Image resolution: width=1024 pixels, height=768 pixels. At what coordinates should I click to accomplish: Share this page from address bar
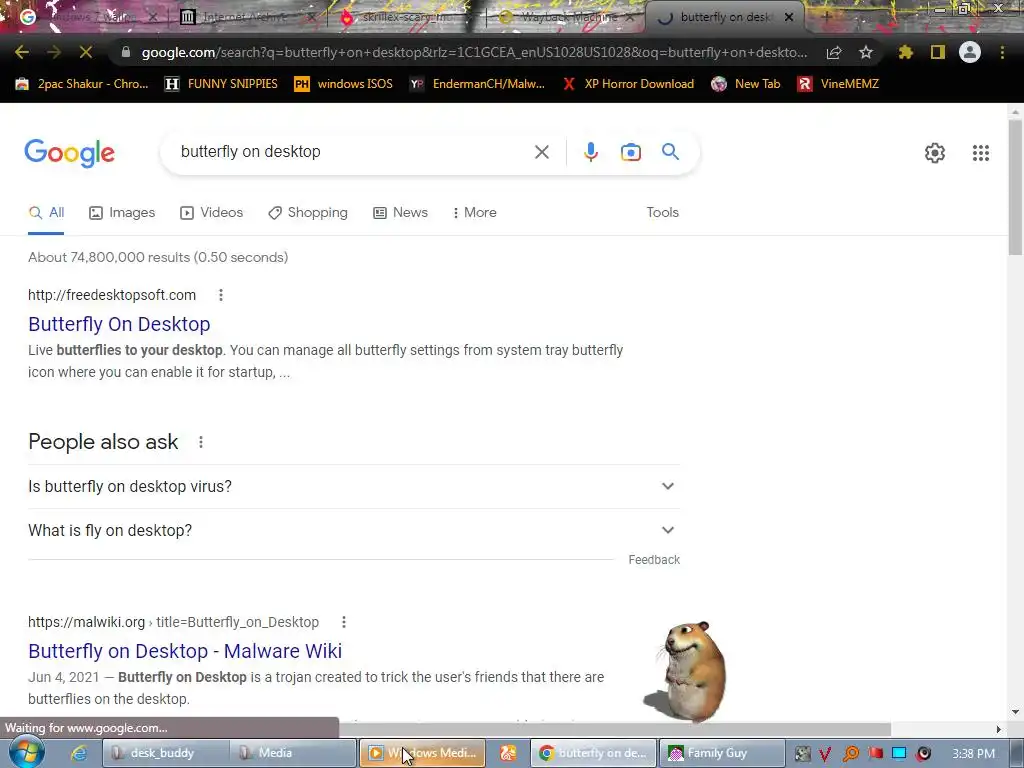point(834,53)
